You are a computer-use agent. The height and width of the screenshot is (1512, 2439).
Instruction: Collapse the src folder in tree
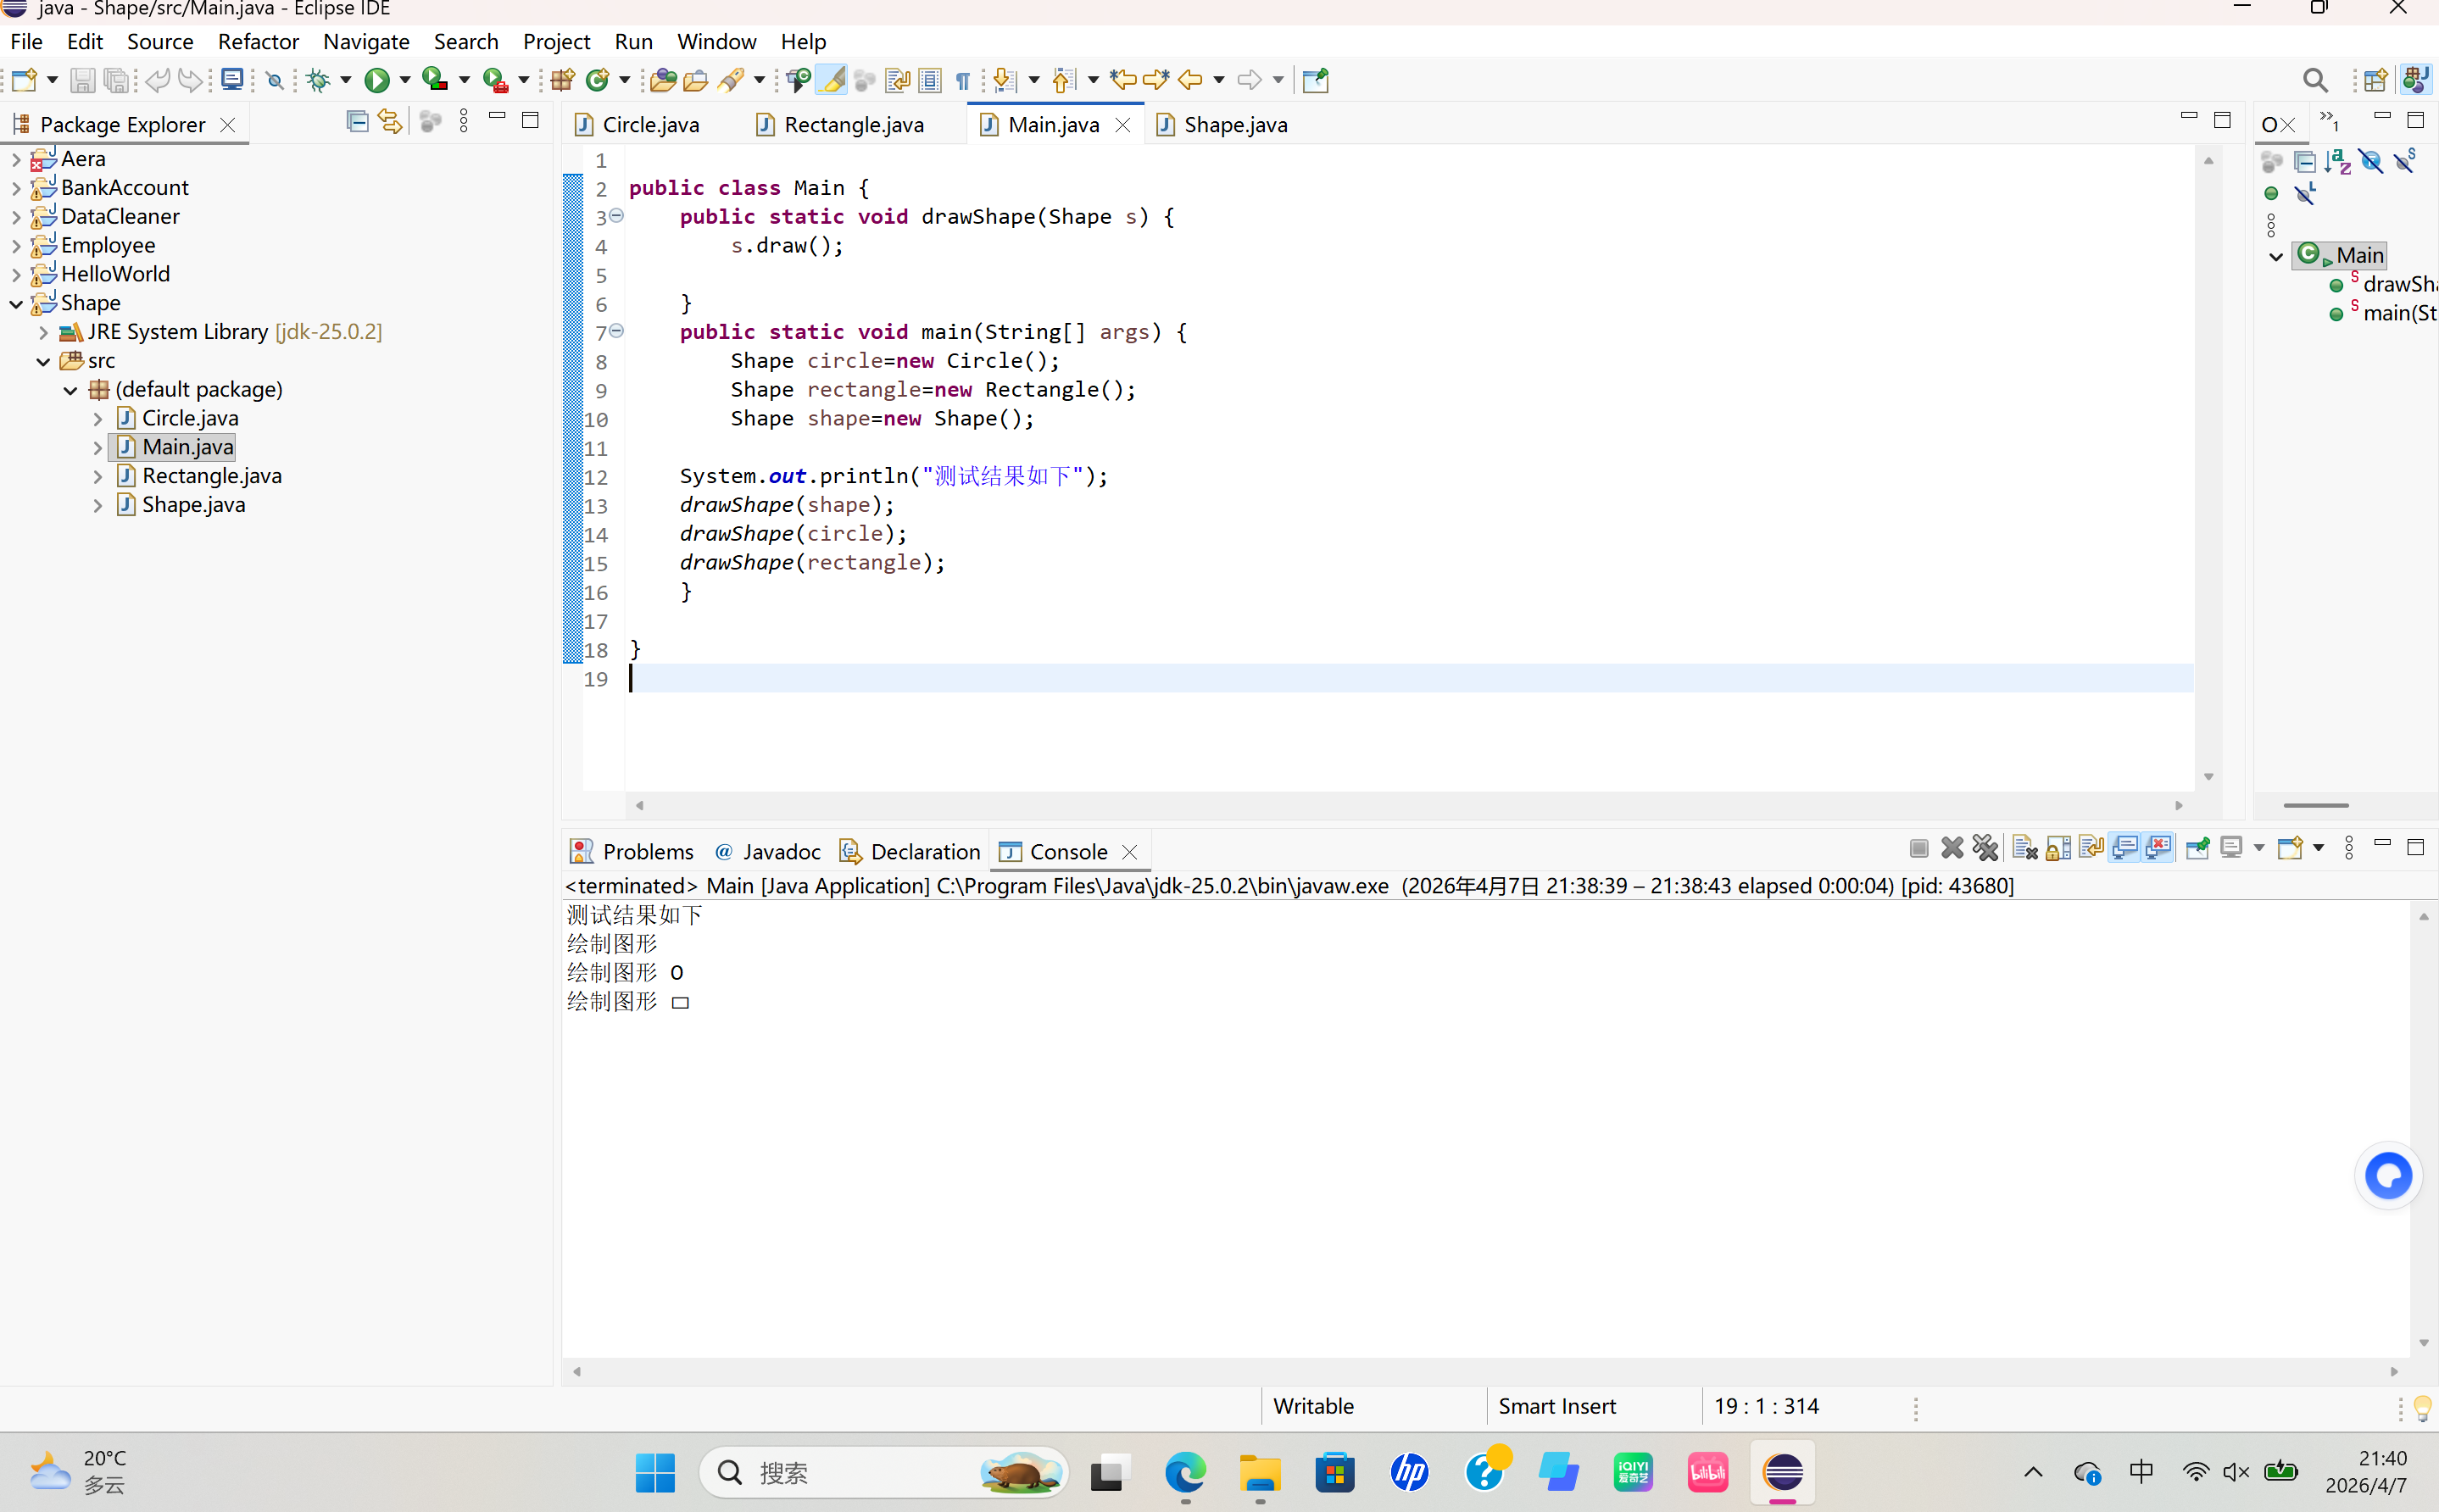(x=43, y=361)
